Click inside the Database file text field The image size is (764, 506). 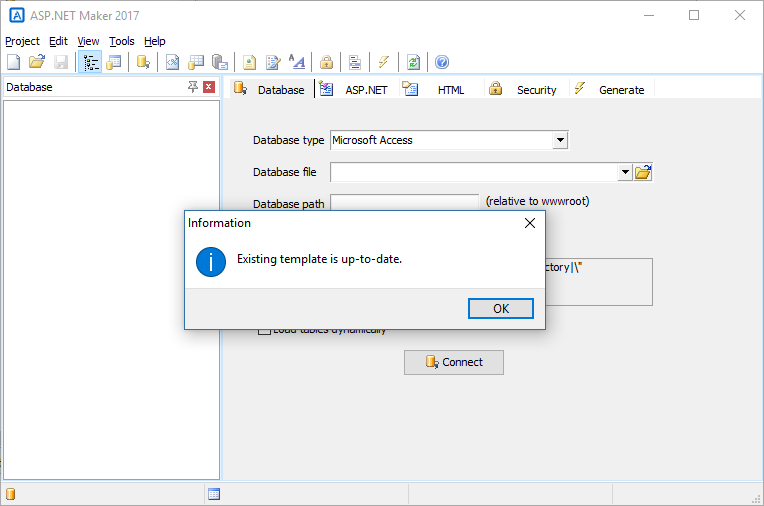point(474,172)
